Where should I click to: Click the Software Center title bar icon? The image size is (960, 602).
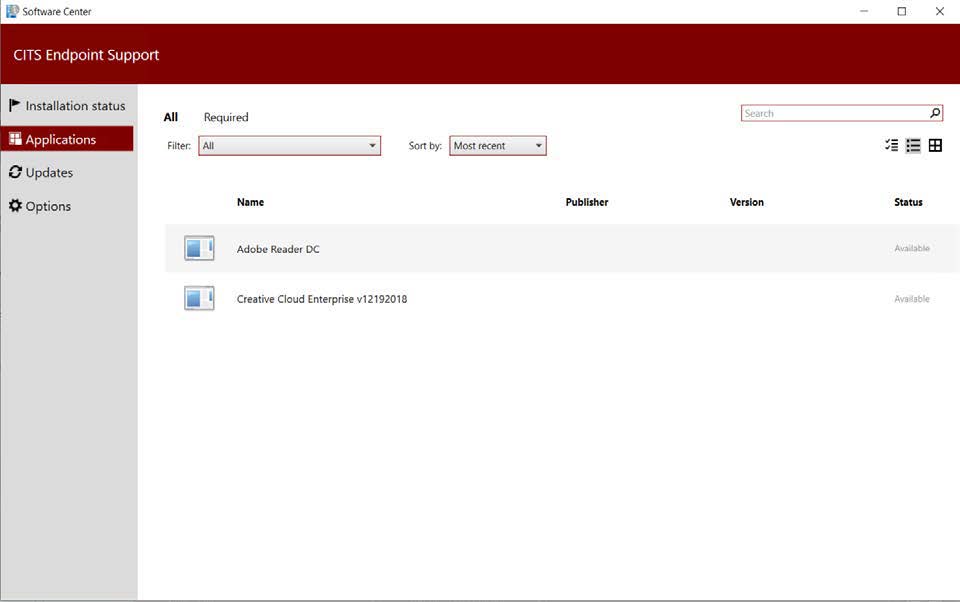tap(12, 11)
